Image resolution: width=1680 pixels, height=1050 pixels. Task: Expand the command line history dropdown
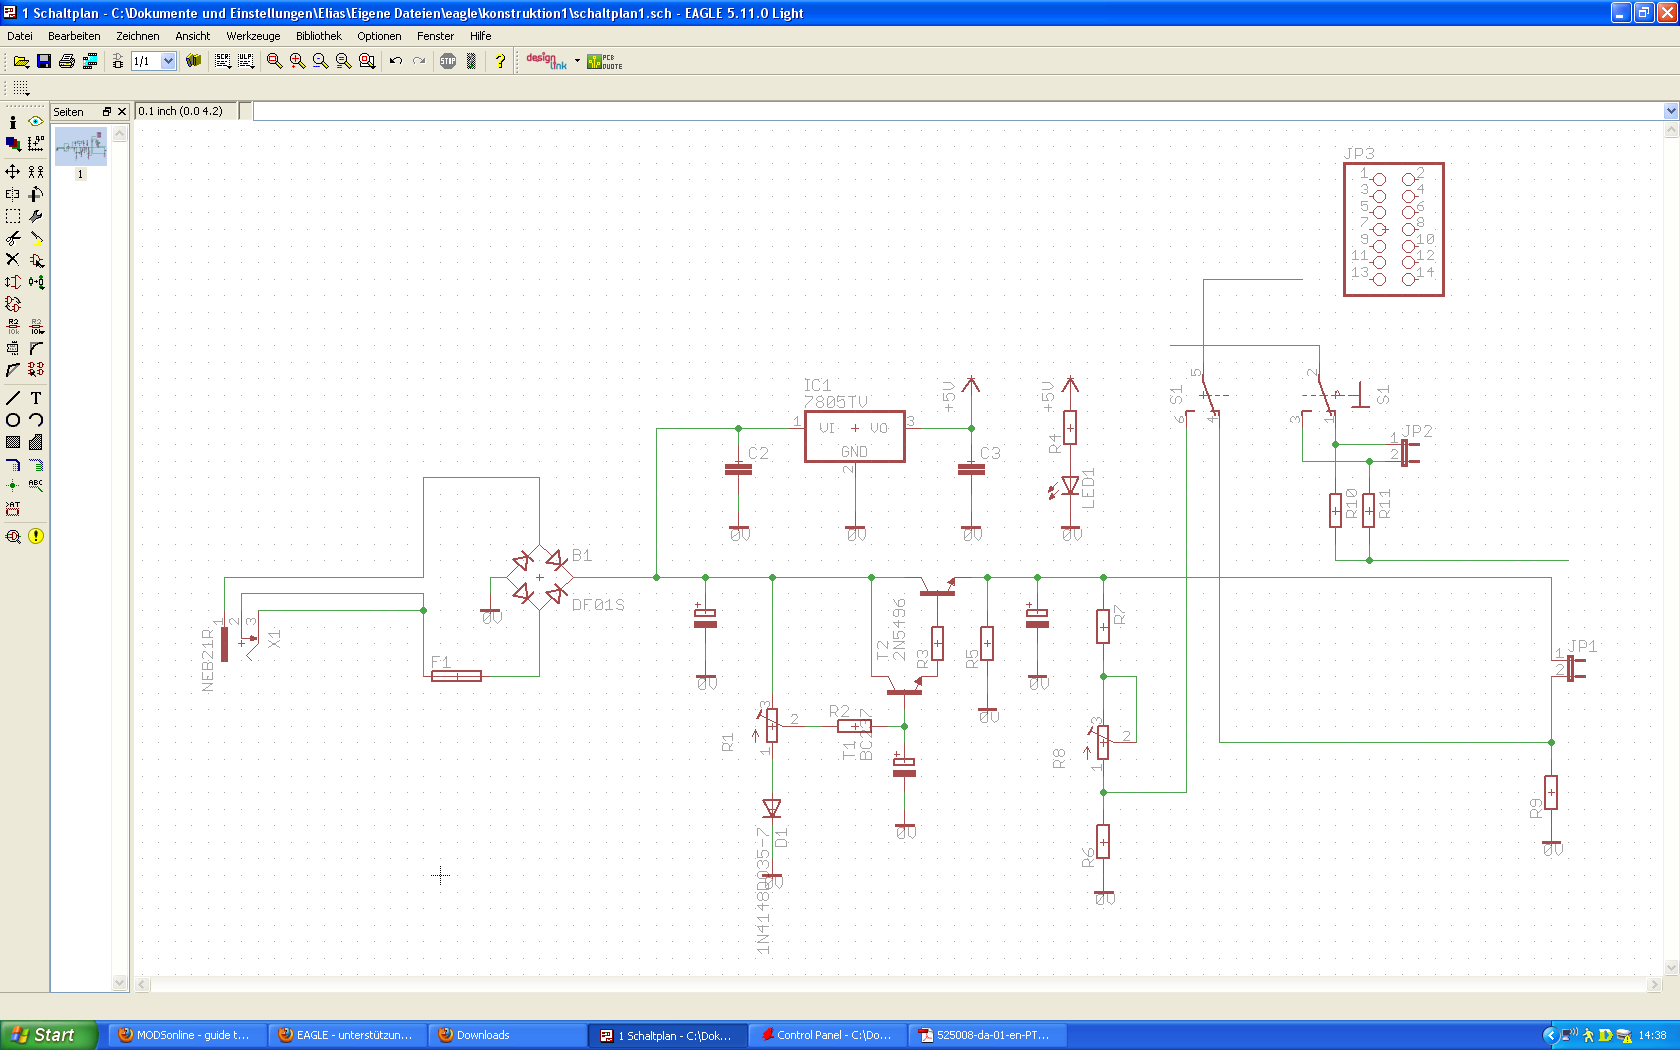[1671, 111]
